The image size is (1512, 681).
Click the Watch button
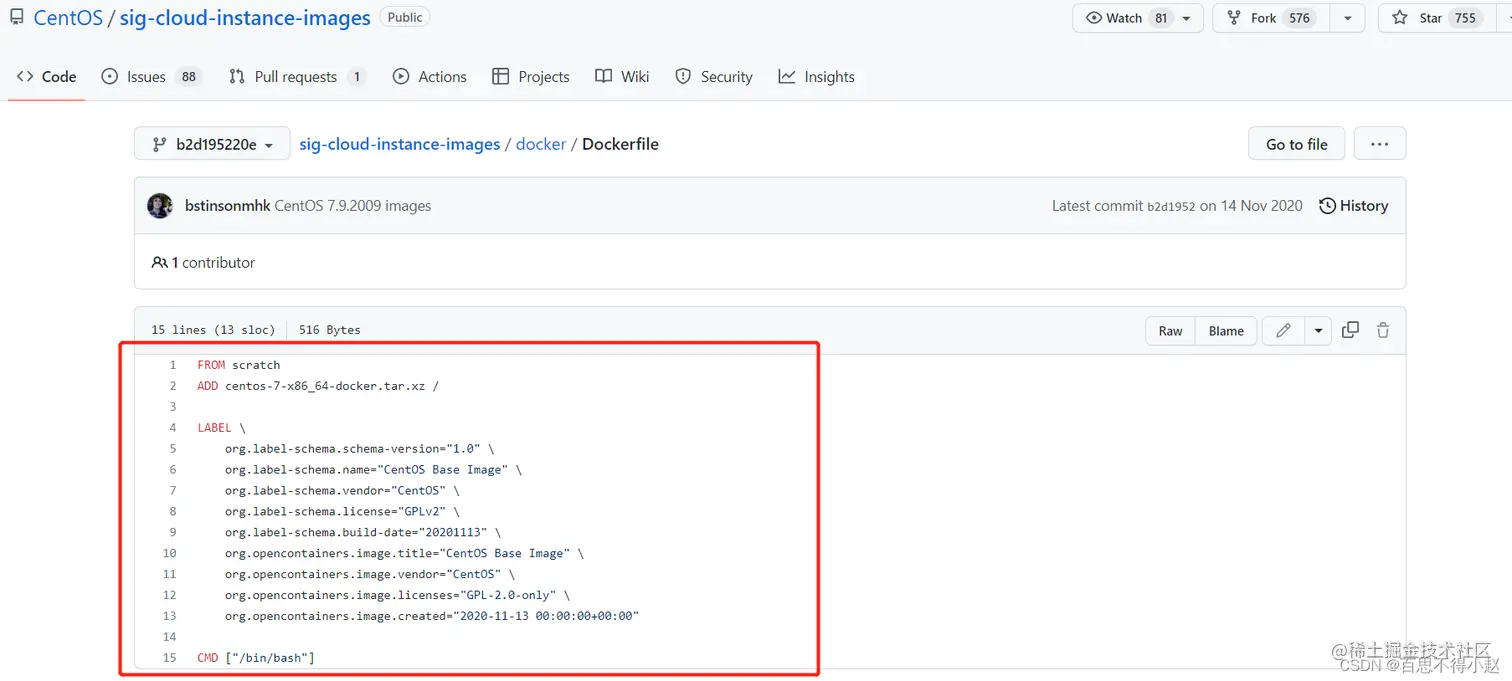[1128, 18]
